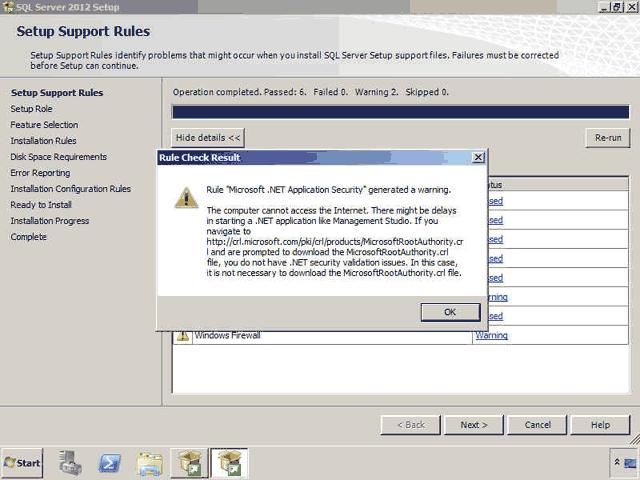This screenshot has height=480, width=640.
Task: Select the Installation Rules step
Action: click(x=43, y=141)
